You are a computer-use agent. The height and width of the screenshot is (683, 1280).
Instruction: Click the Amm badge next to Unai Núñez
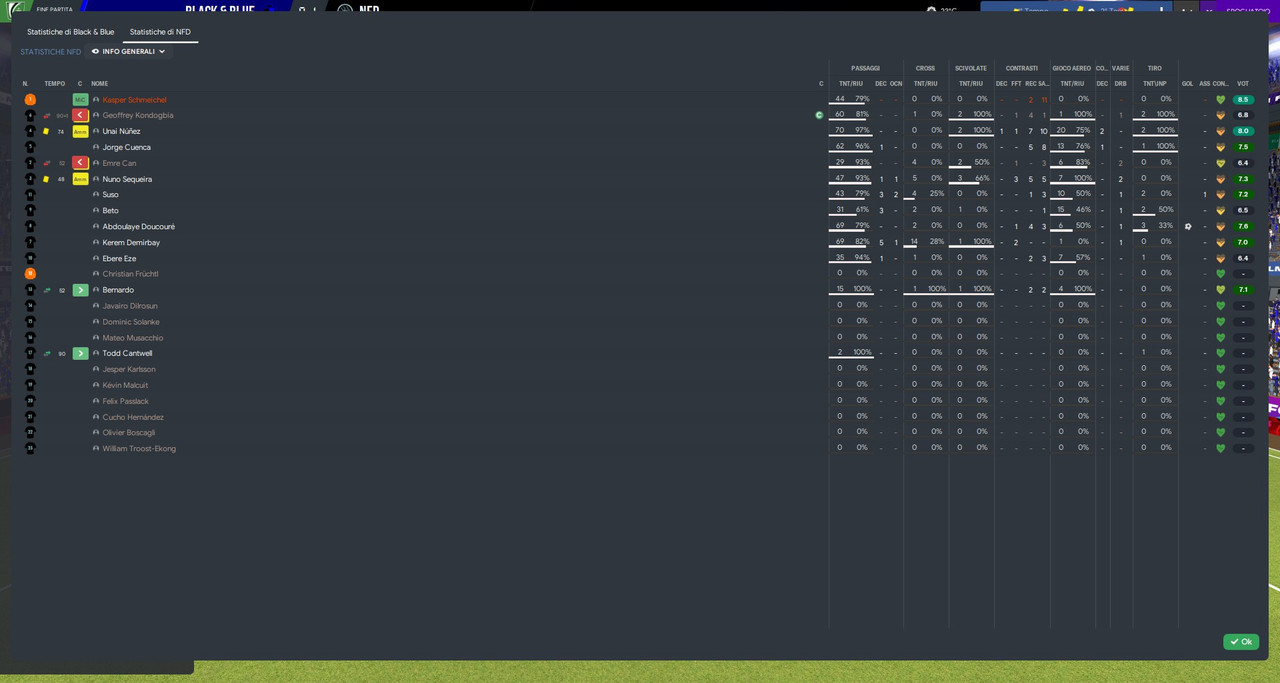[80, 132]
